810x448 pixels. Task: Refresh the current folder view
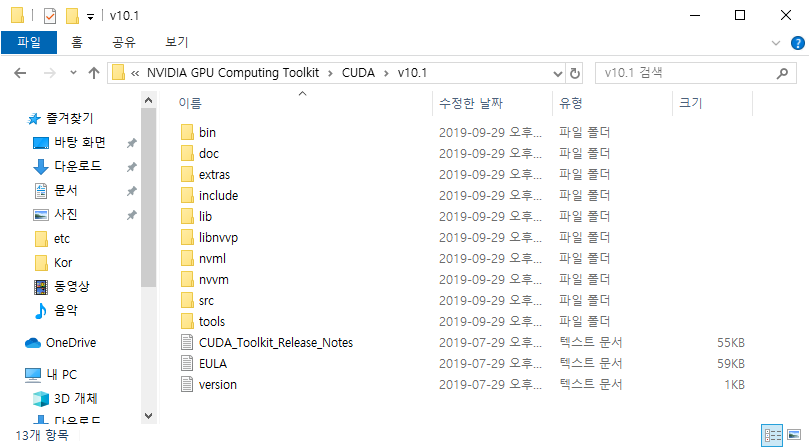tap(574, 73)
